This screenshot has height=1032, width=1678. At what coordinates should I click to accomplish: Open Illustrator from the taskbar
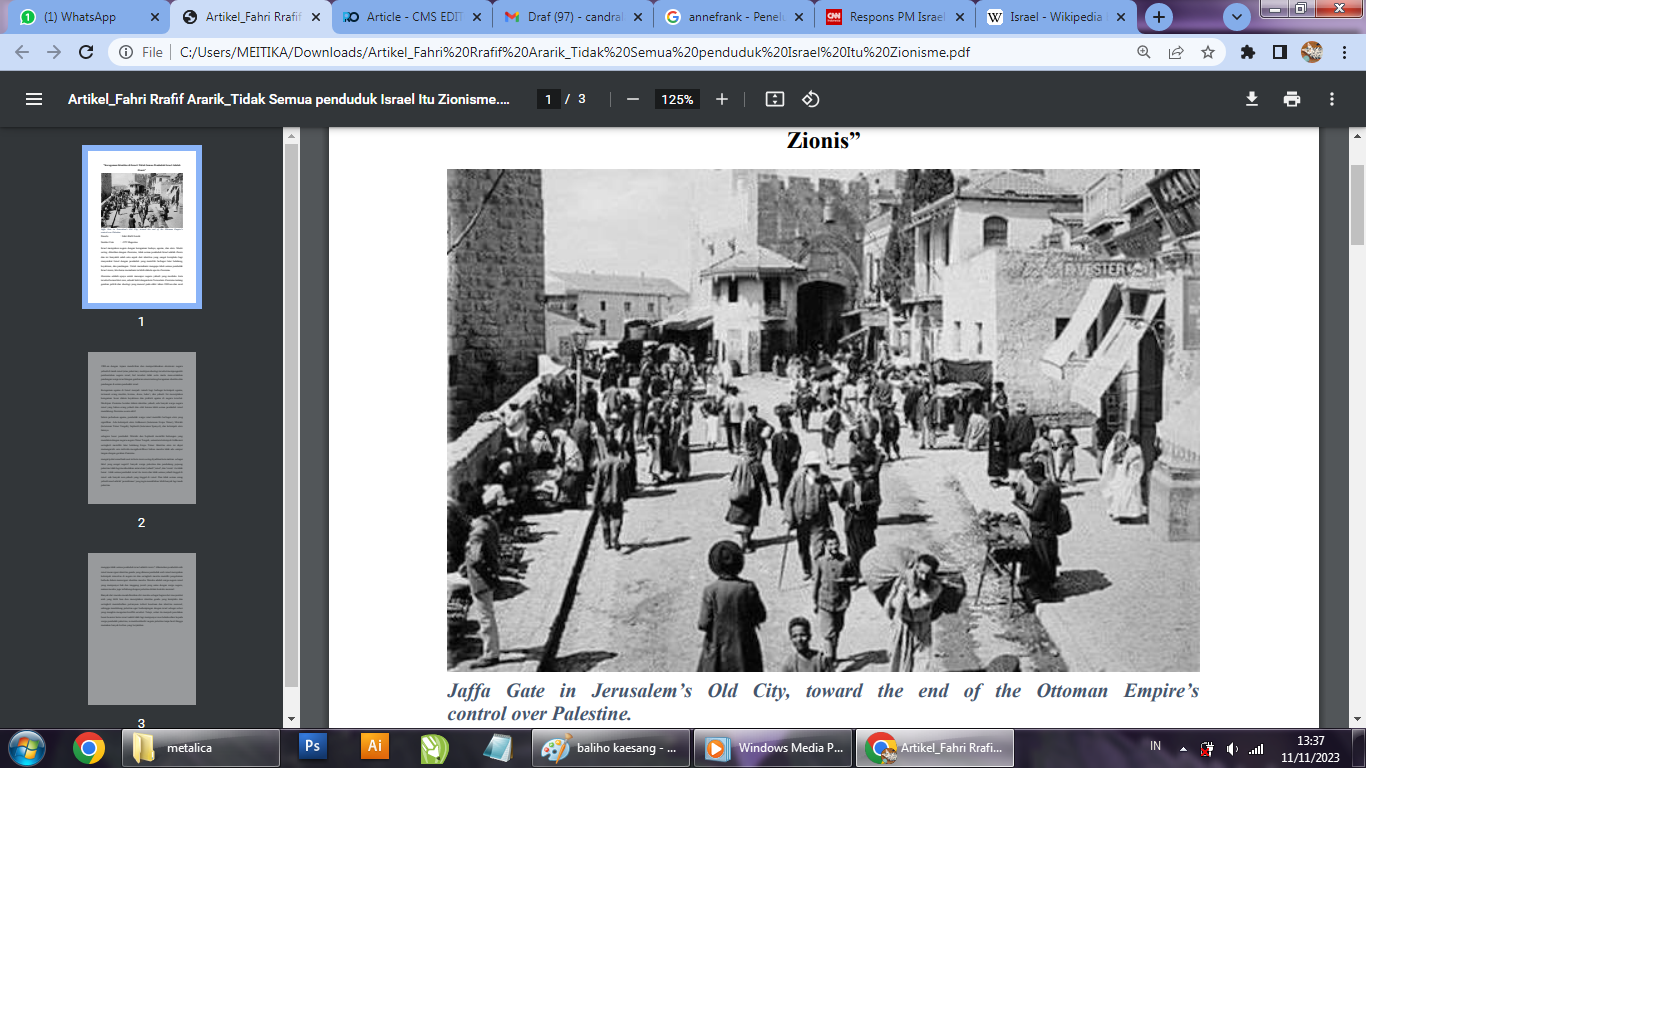(375, 747)
